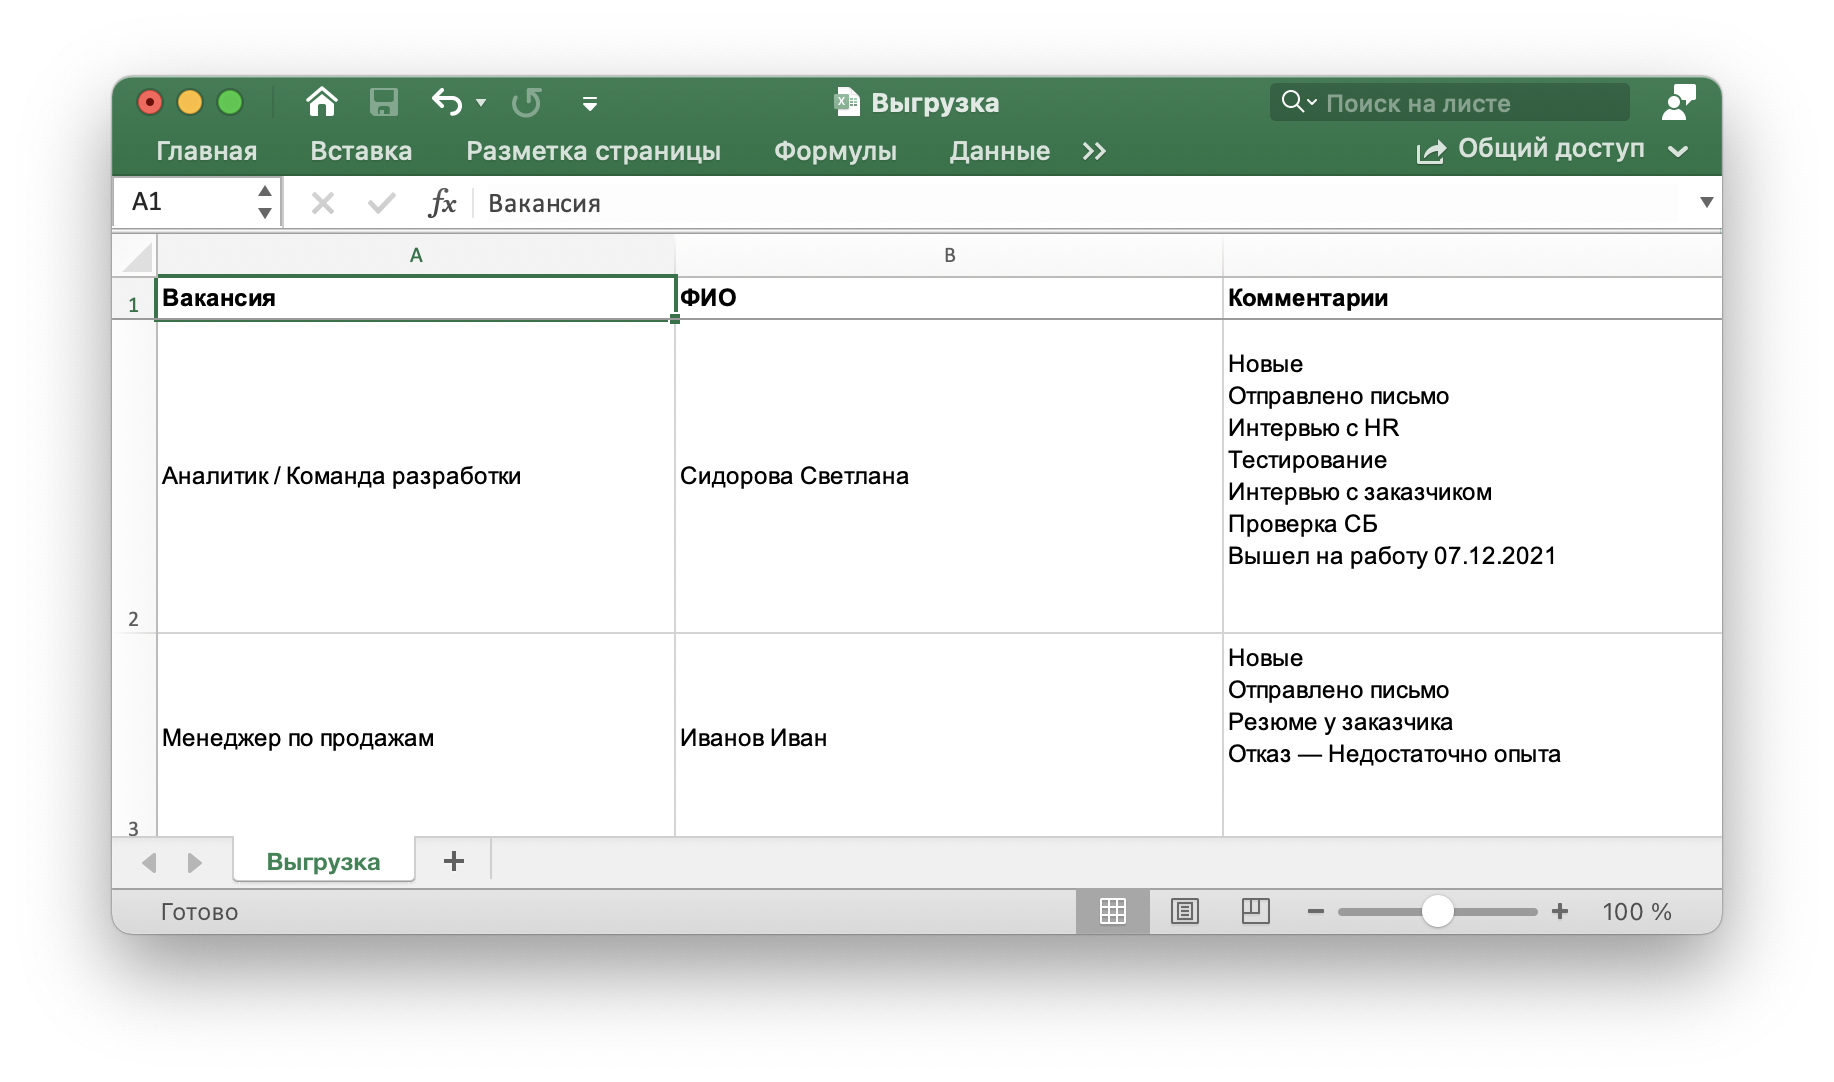
Task: Click zoom out minus button
Action: click(x=1316, y=911)
